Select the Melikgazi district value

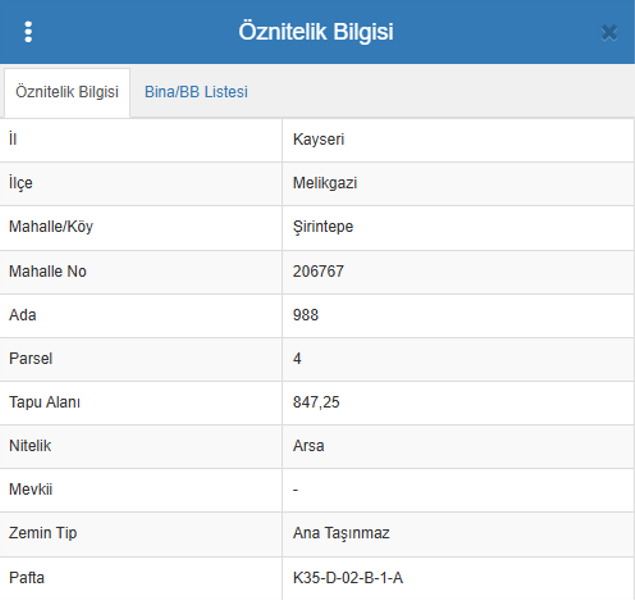[x=325, y=184]
